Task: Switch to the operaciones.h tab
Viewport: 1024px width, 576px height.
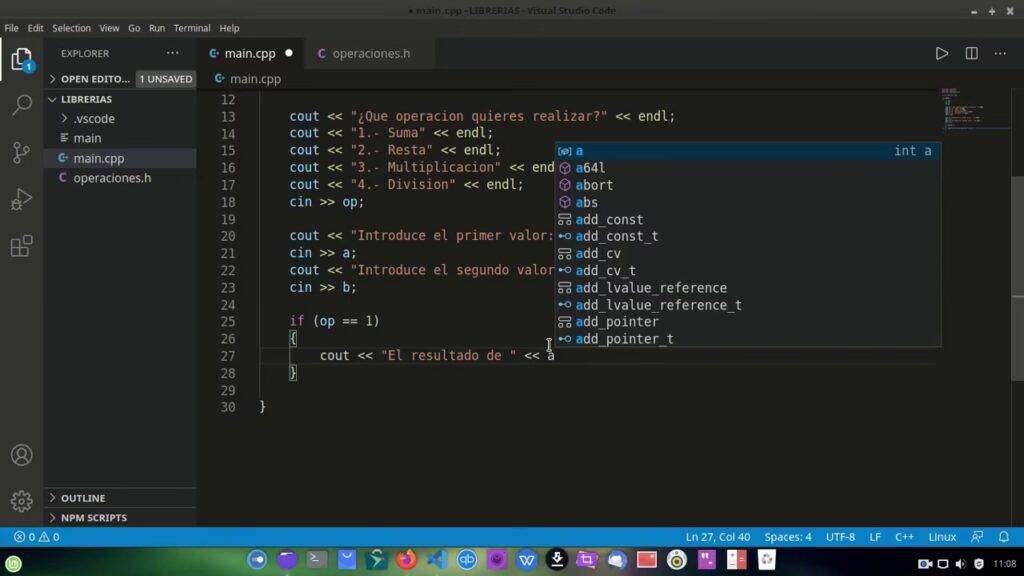Action: point(370,54)
